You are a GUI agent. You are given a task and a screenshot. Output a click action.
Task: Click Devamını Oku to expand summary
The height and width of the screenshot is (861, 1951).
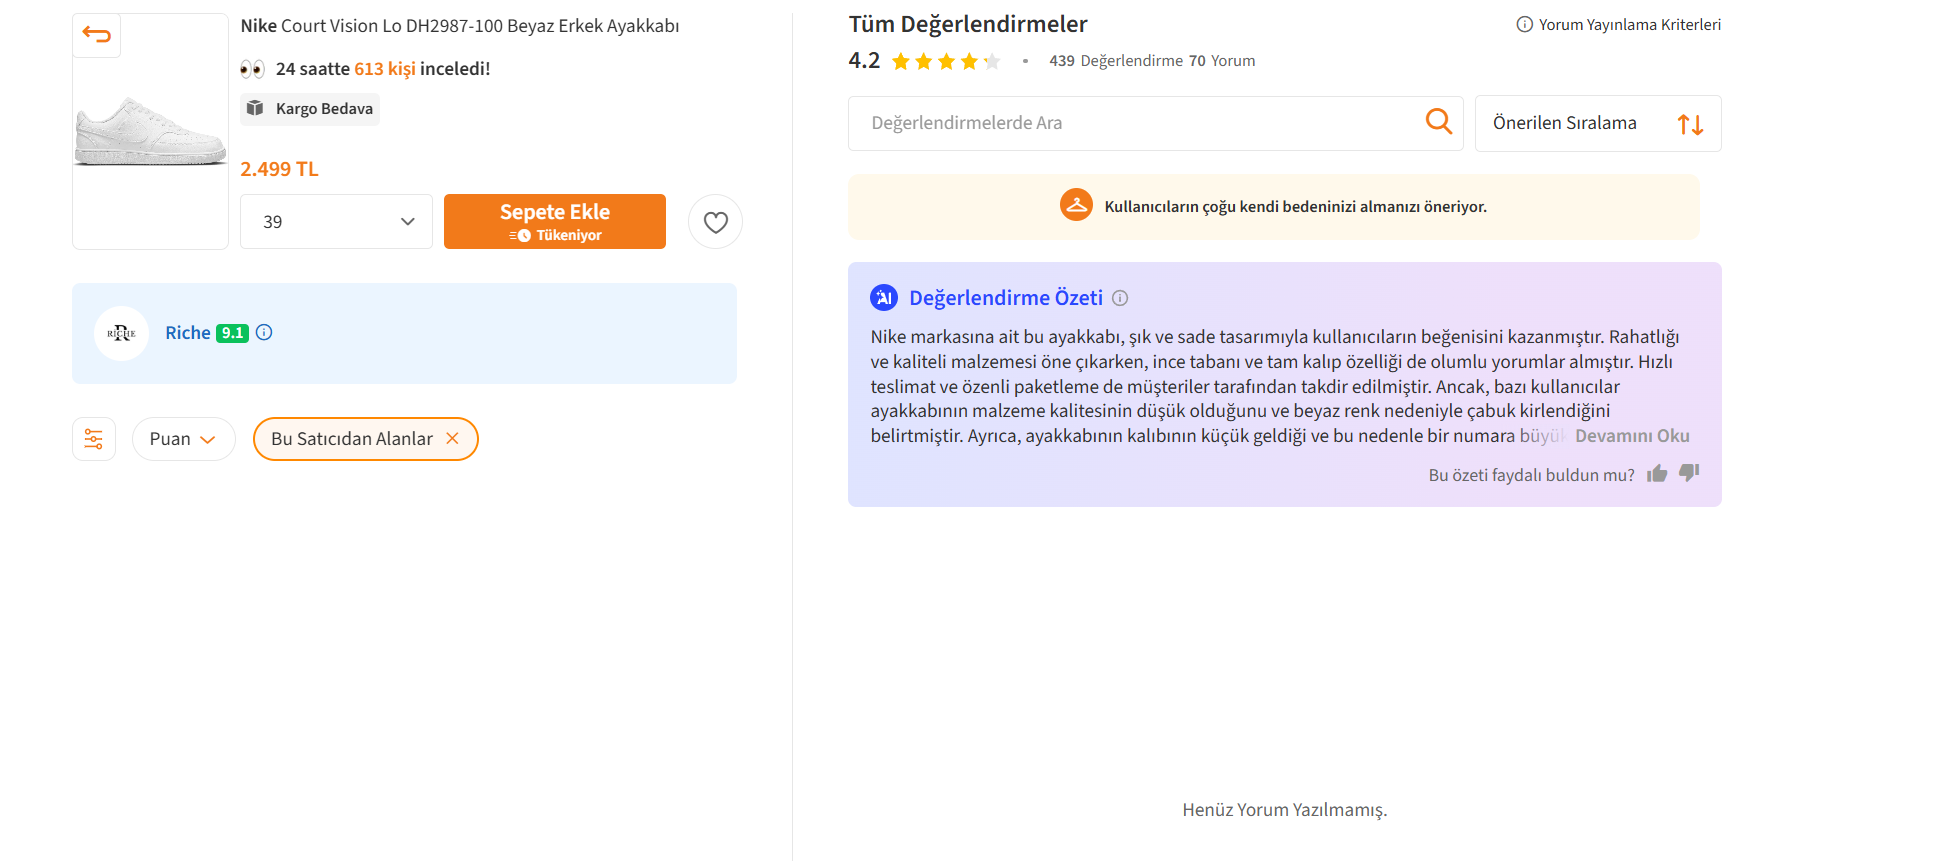(x=1632, y=436)
